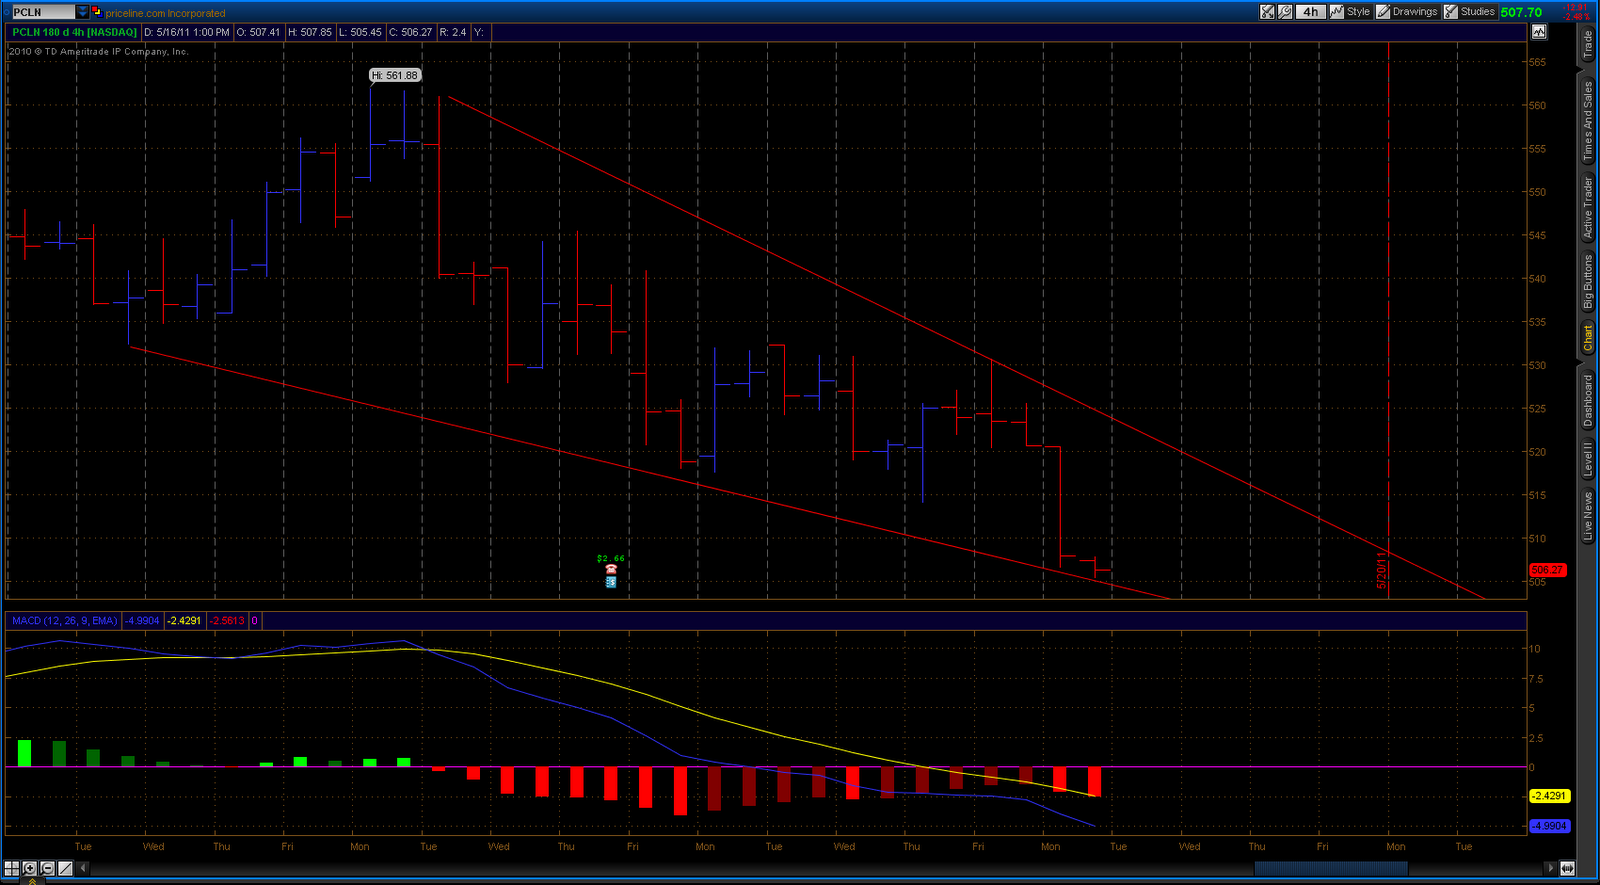Open the Level II sidebar tab
Image resolution: width=1600 pixels, height=885 pixels.
(1587, 458)
